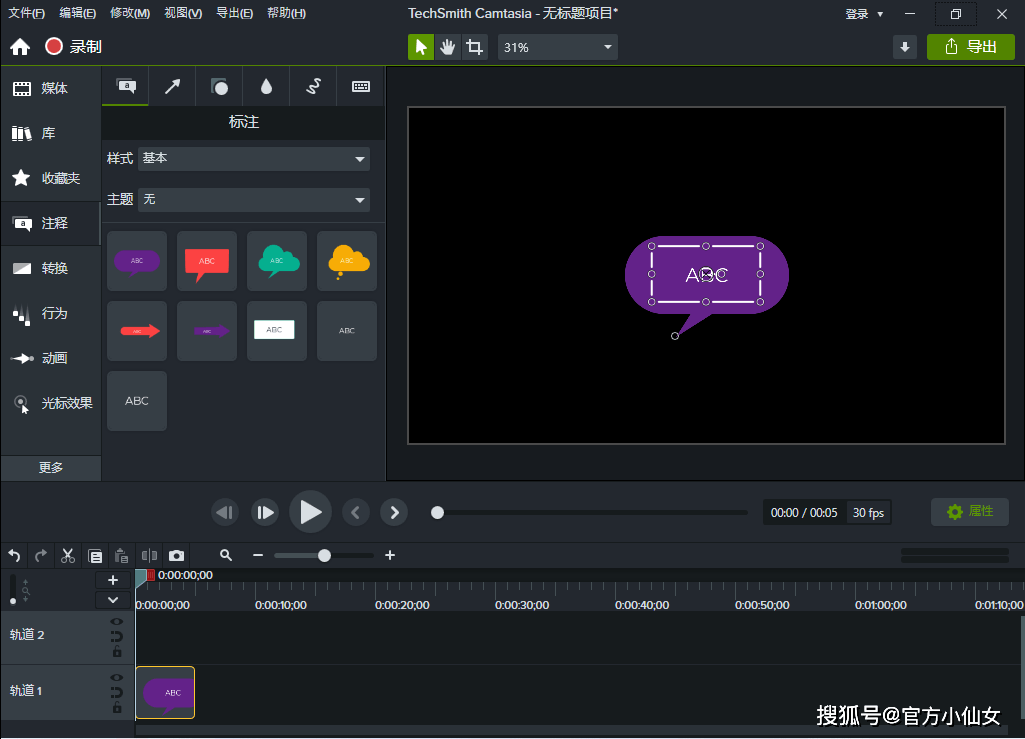Click the green 导出 export button
The height and width of the screenshot is (739, 1025).
970,47
